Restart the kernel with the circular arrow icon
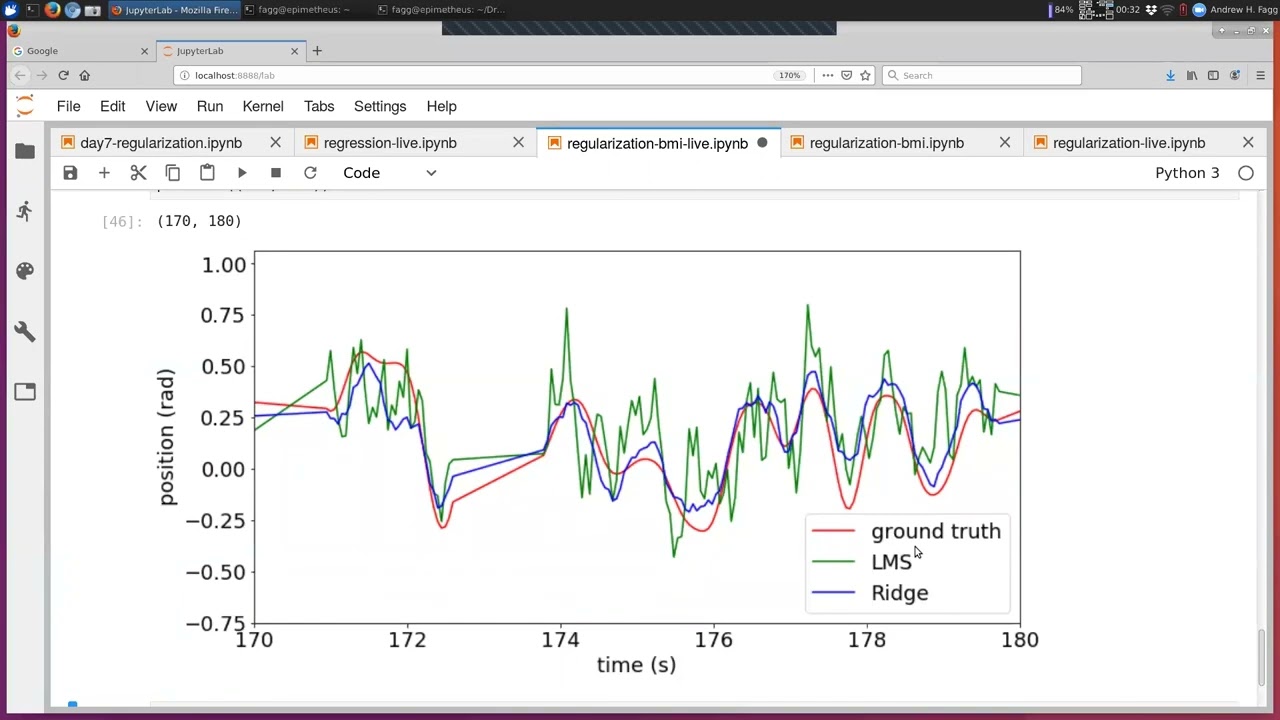 click(x=310, y=173)
